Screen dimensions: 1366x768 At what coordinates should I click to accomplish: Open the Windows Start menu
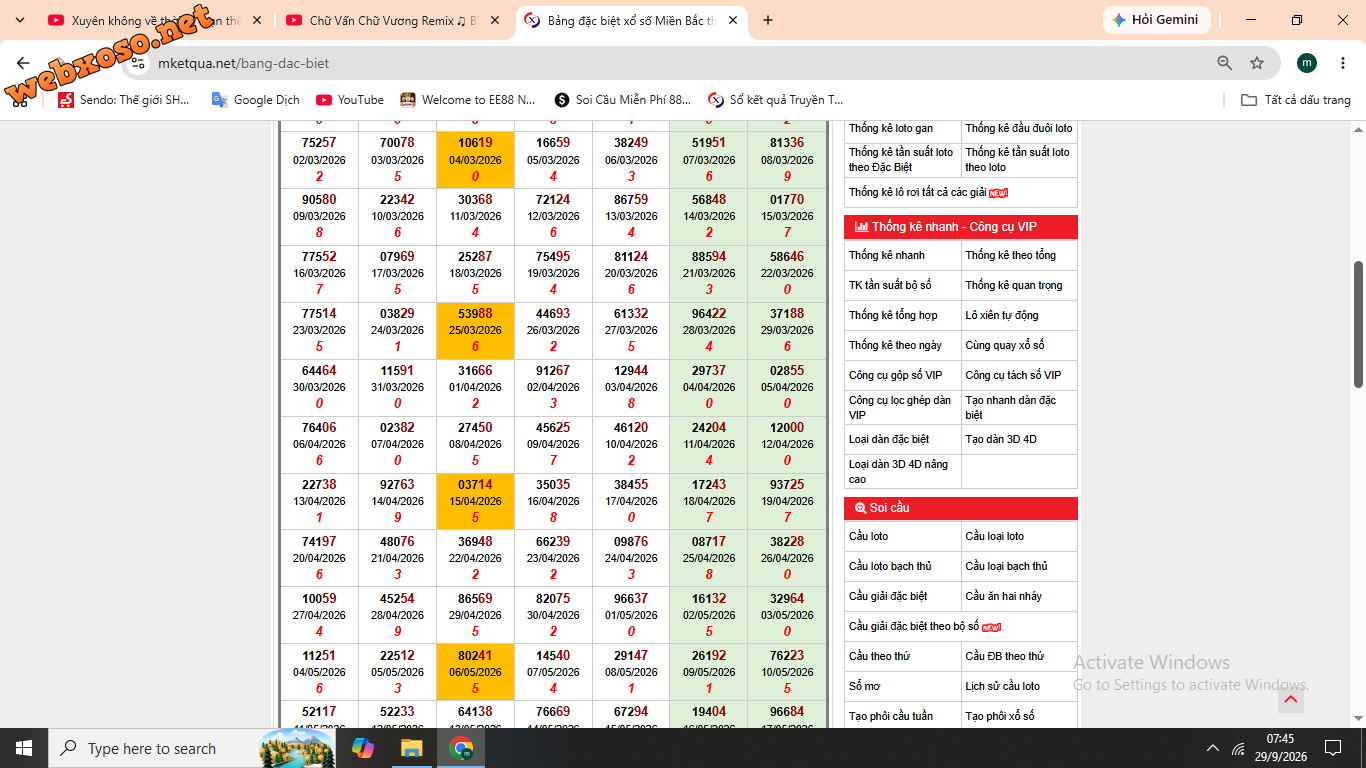[x=24, y=748]
